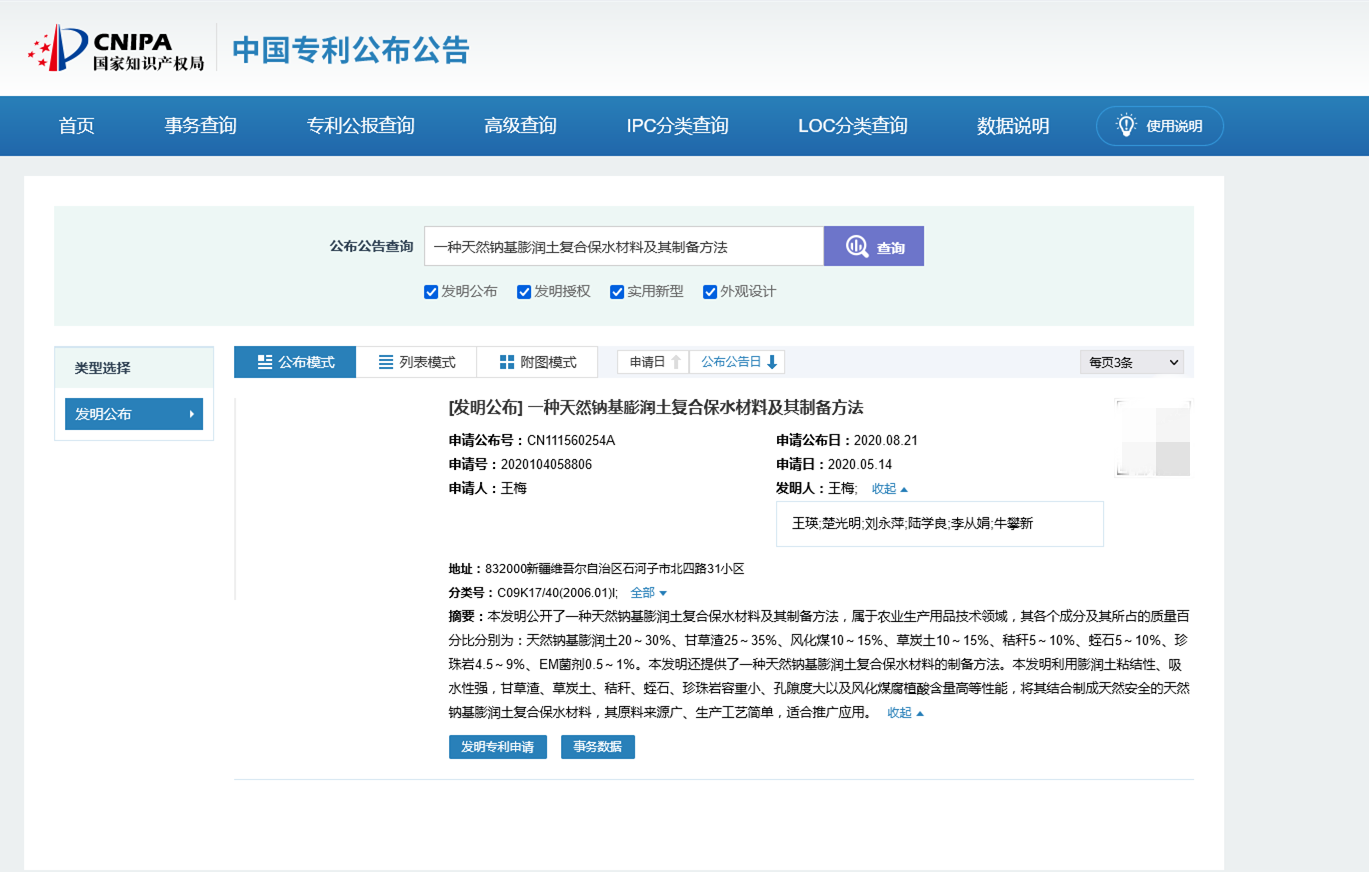Click the up arrow next to 申请日
Viewport: 1369px width, 872px height.
676,362
